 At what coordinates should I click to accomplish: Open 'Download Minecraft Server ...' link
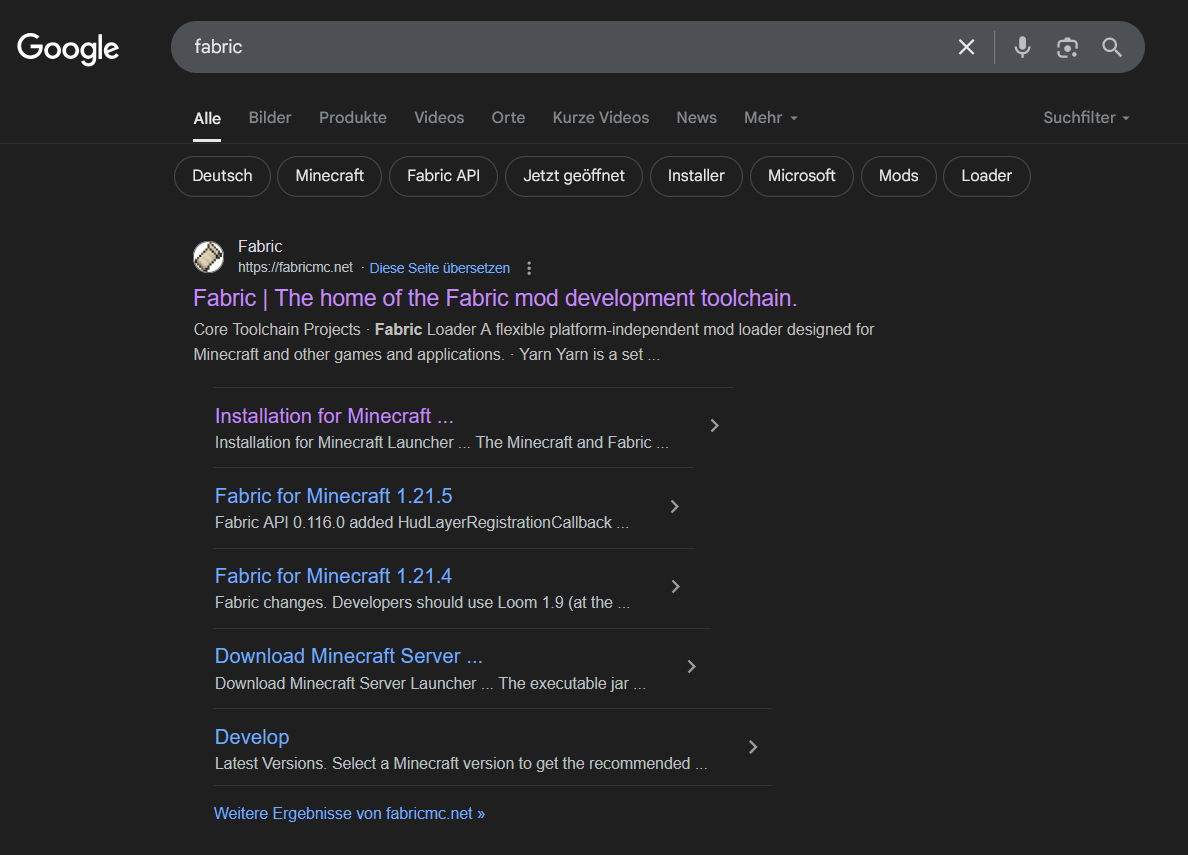pos(349,656)
